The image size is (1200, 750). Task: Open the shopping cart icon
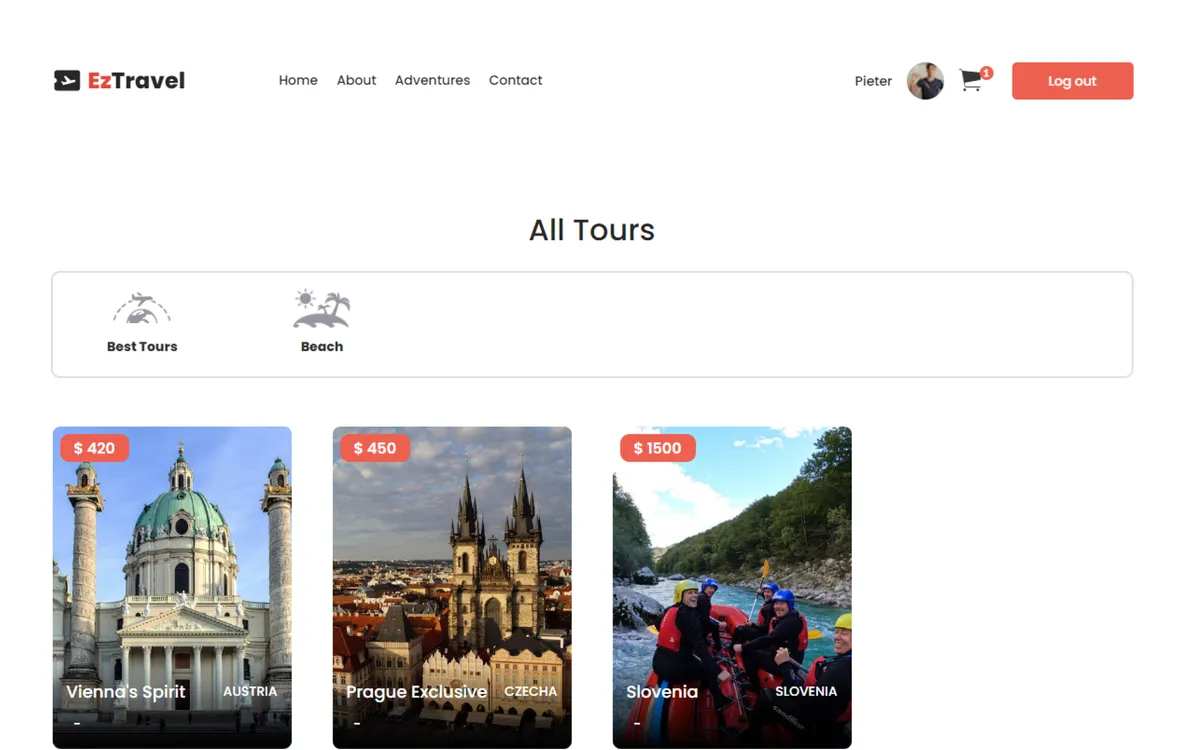(x=970, y=81)
